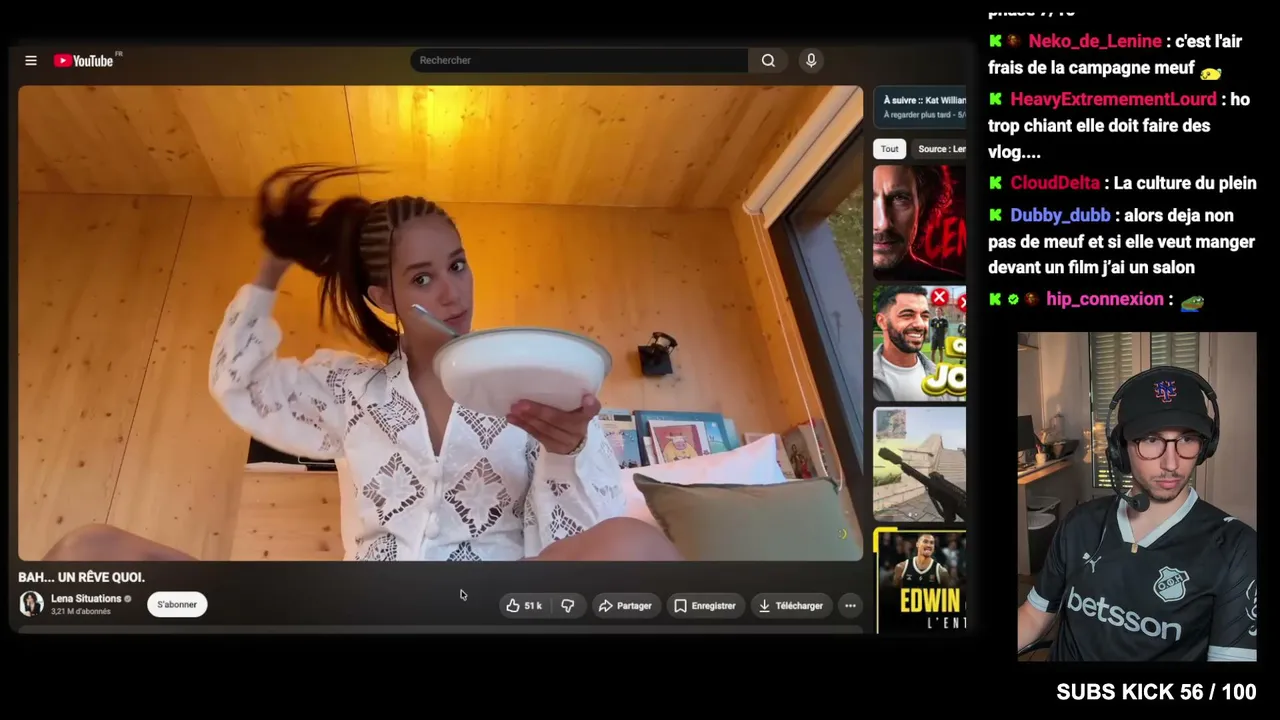
Task: Open hip_connexion's chat profile
Action: (1105, 299)
